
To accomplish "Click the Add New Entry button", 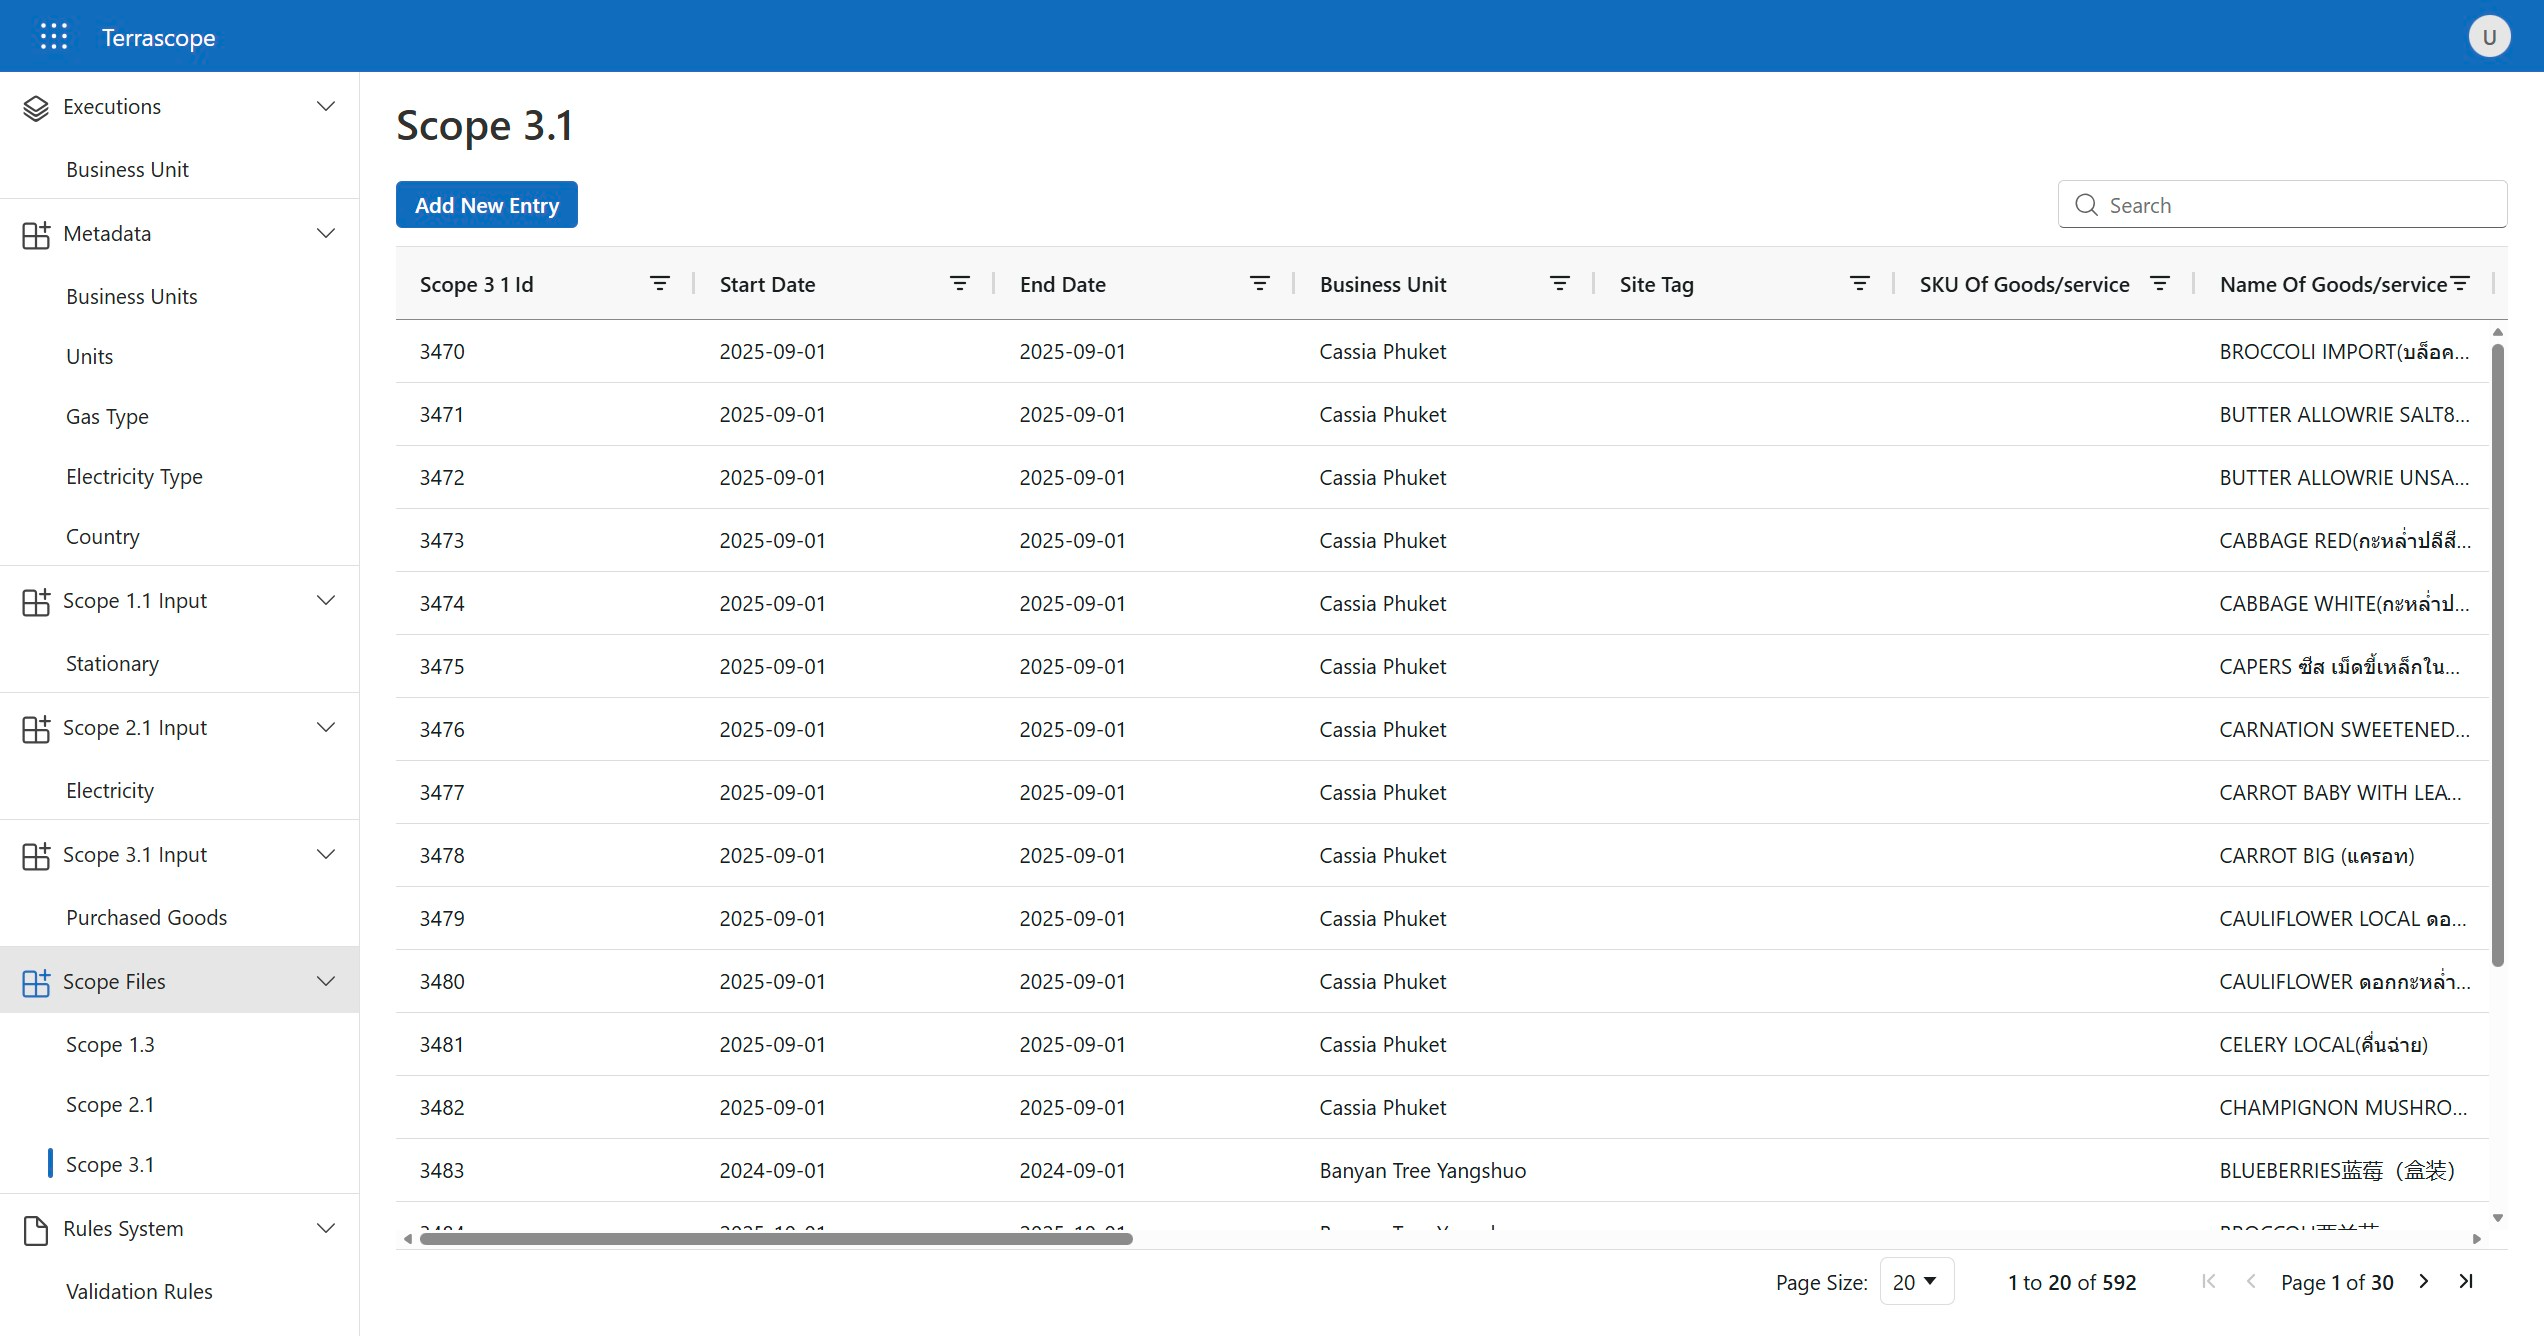I will (486, 205).
